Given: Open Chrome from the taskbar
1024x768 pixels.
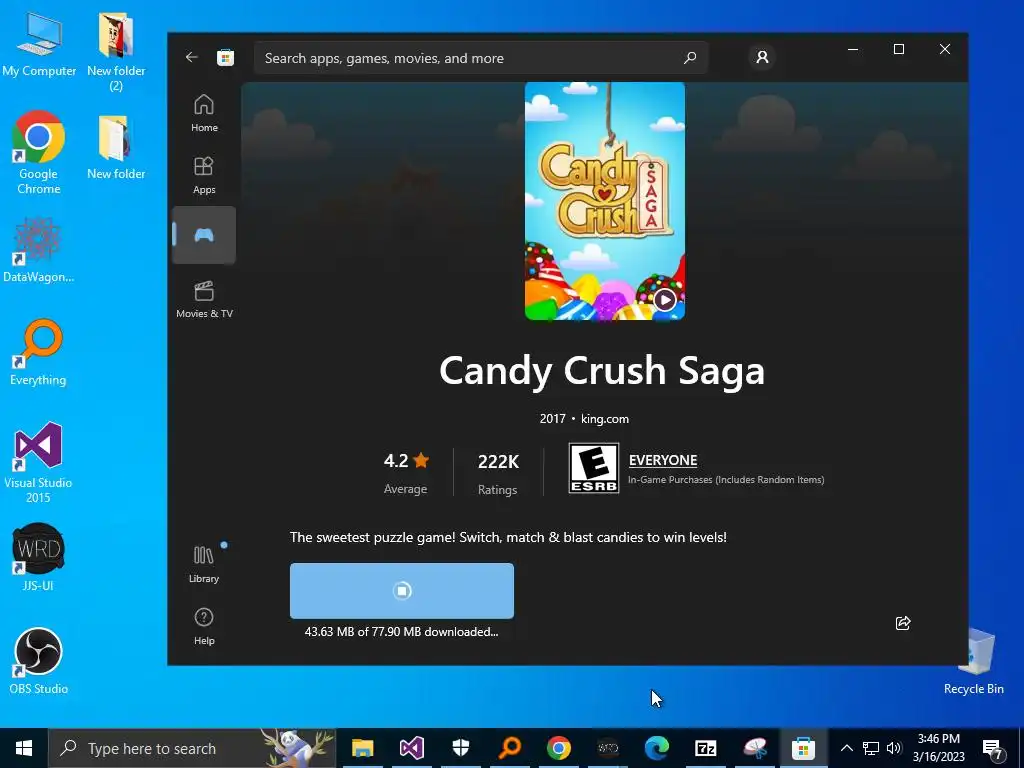Looking at the screenshot, I should (x=558, y=748).
